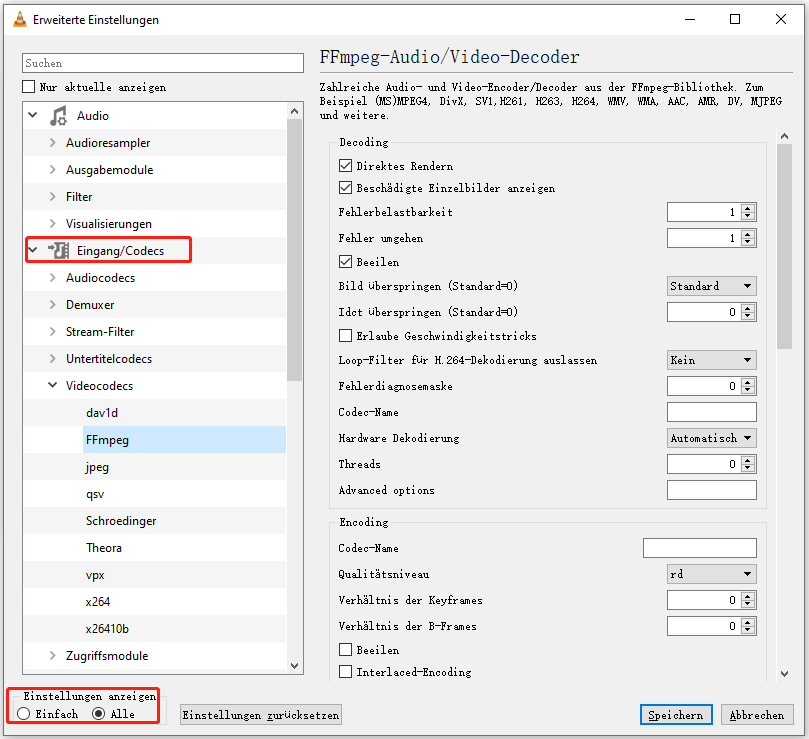
Task: Uncheck Beeilen in Decoding section
Action: pos(345,262)
